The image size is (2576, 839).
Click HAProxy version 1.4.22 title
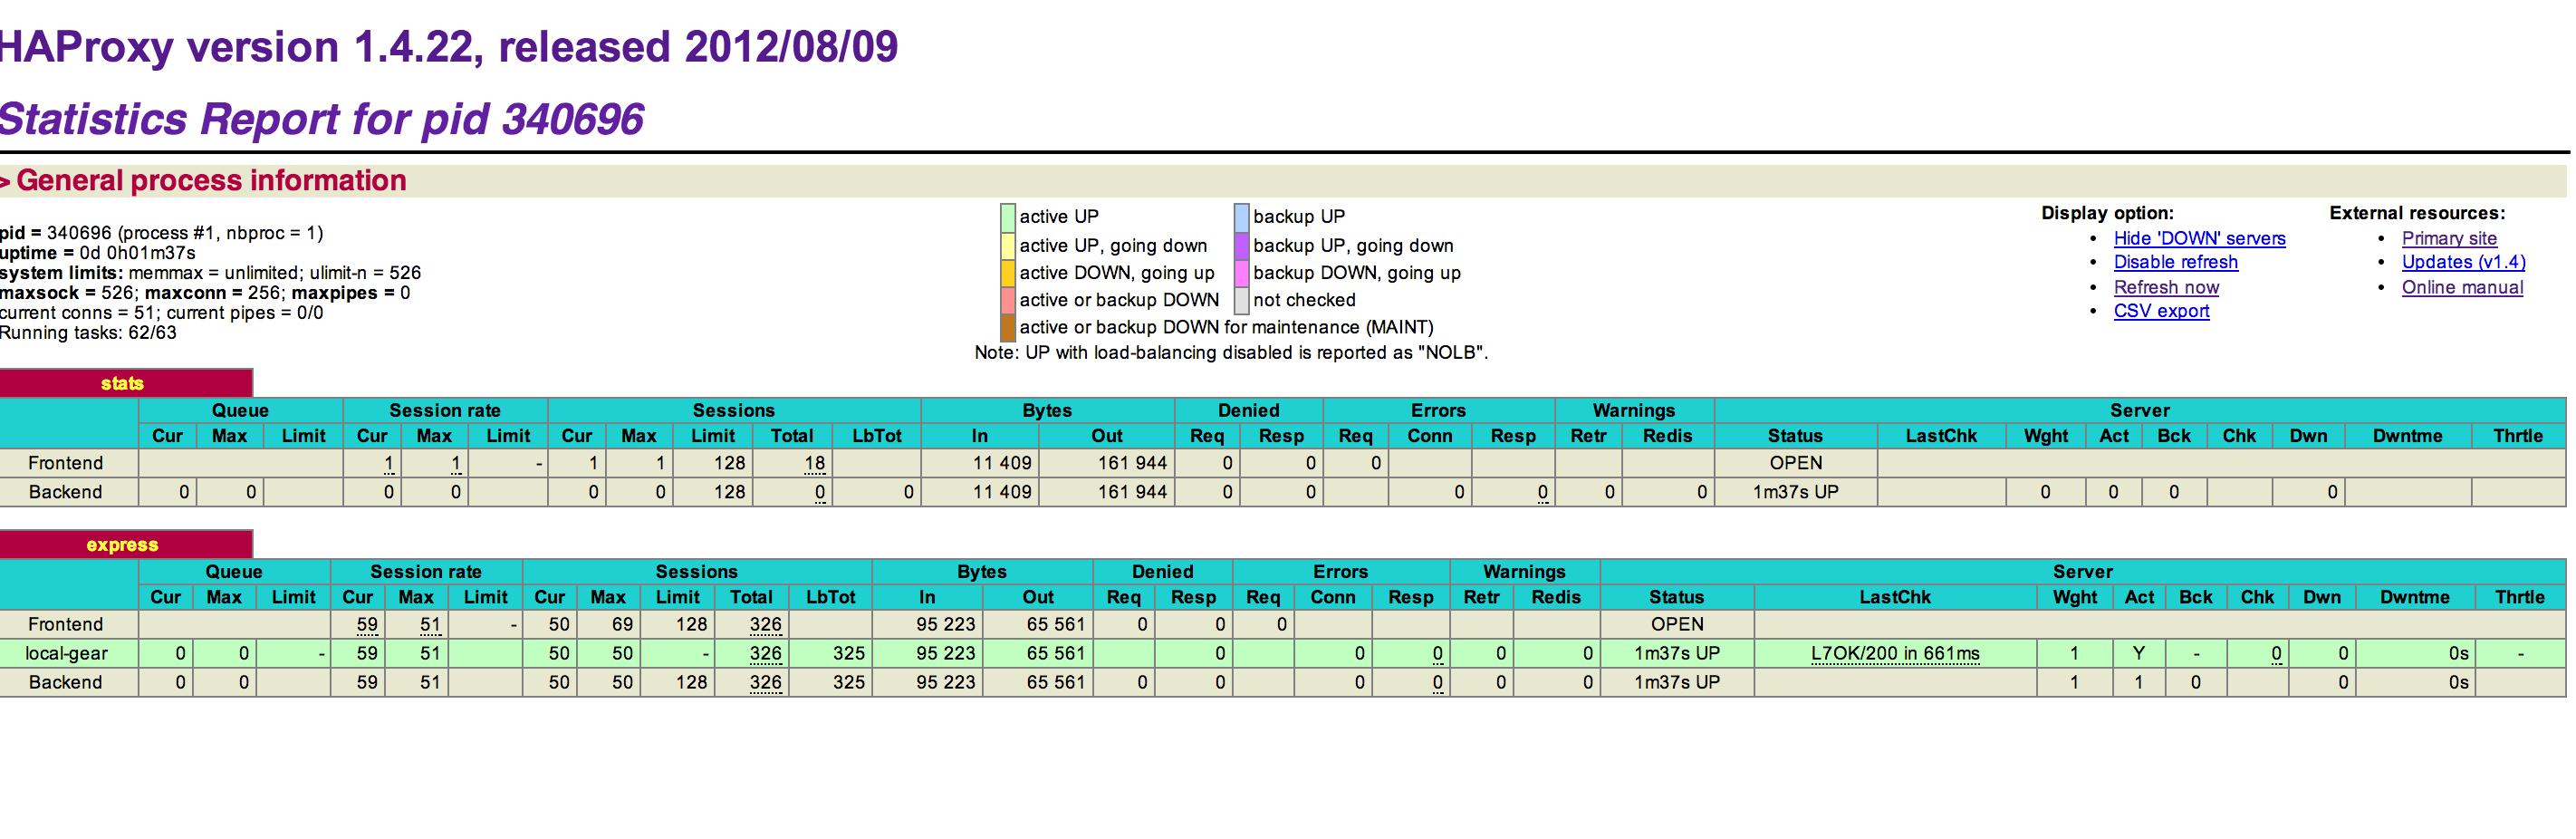point(448,47)
